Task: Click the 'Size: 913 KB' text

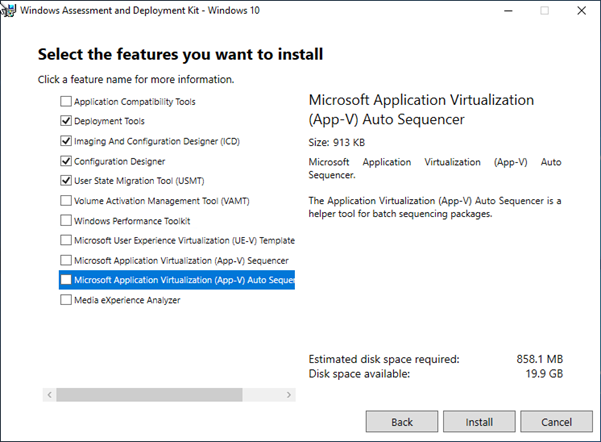Action: (337, 143)
